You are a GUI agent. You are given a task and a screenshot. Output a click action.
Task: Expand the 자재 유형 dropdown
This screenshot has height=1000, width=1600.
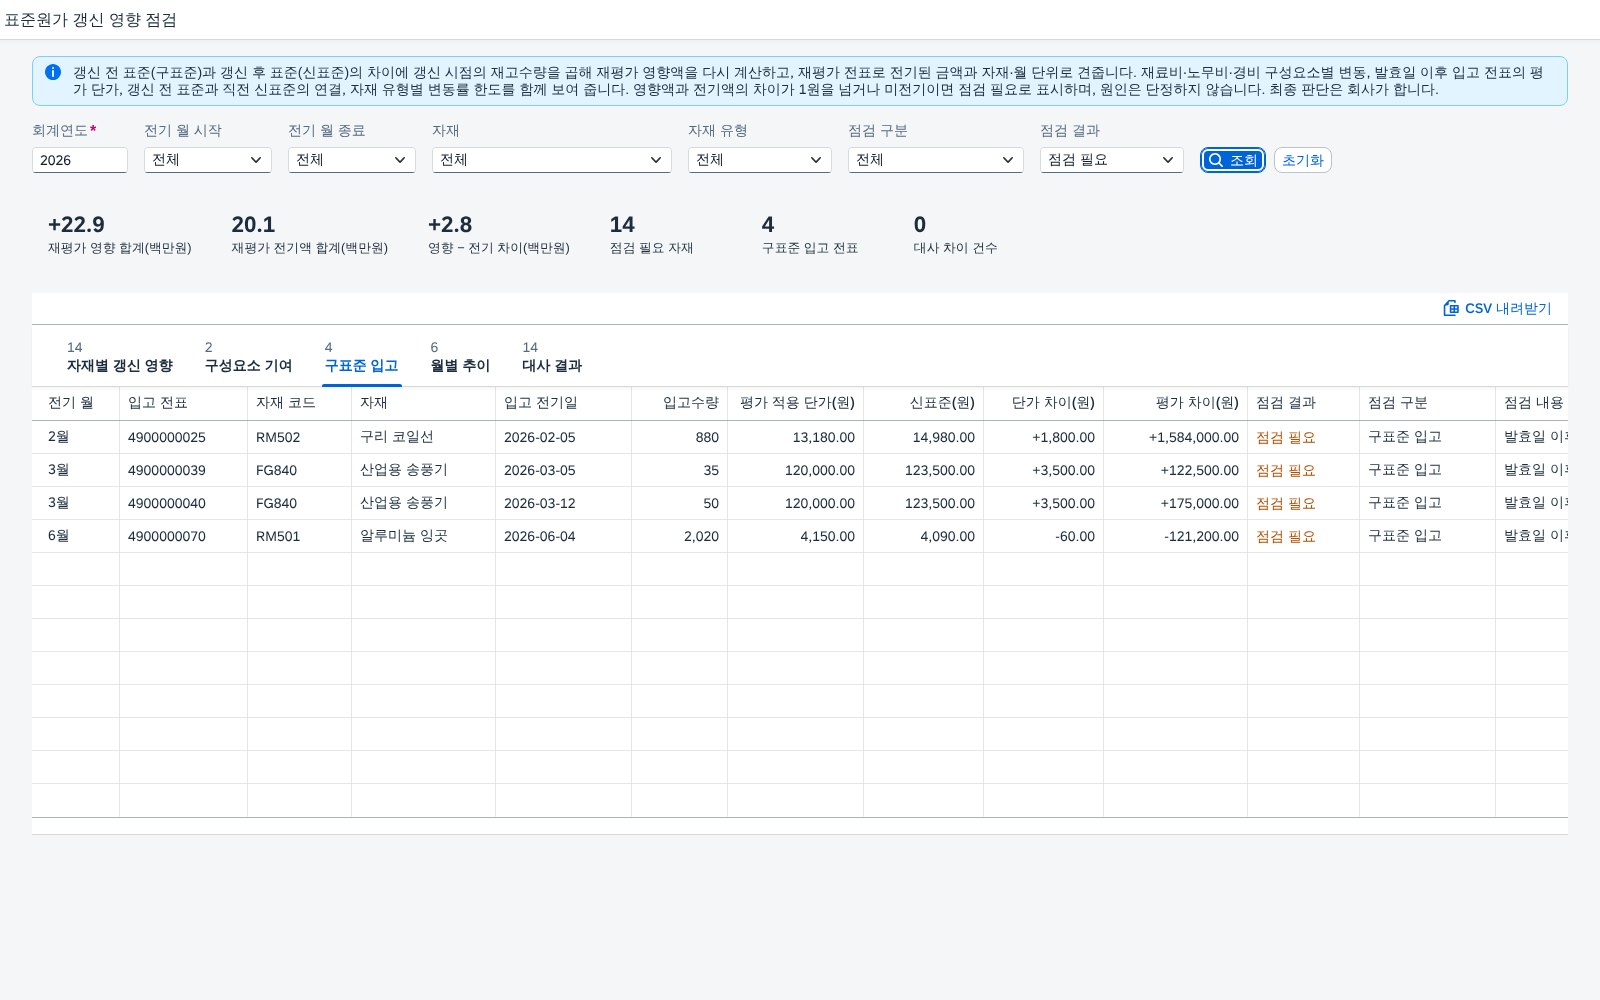[x=760, y=160]
